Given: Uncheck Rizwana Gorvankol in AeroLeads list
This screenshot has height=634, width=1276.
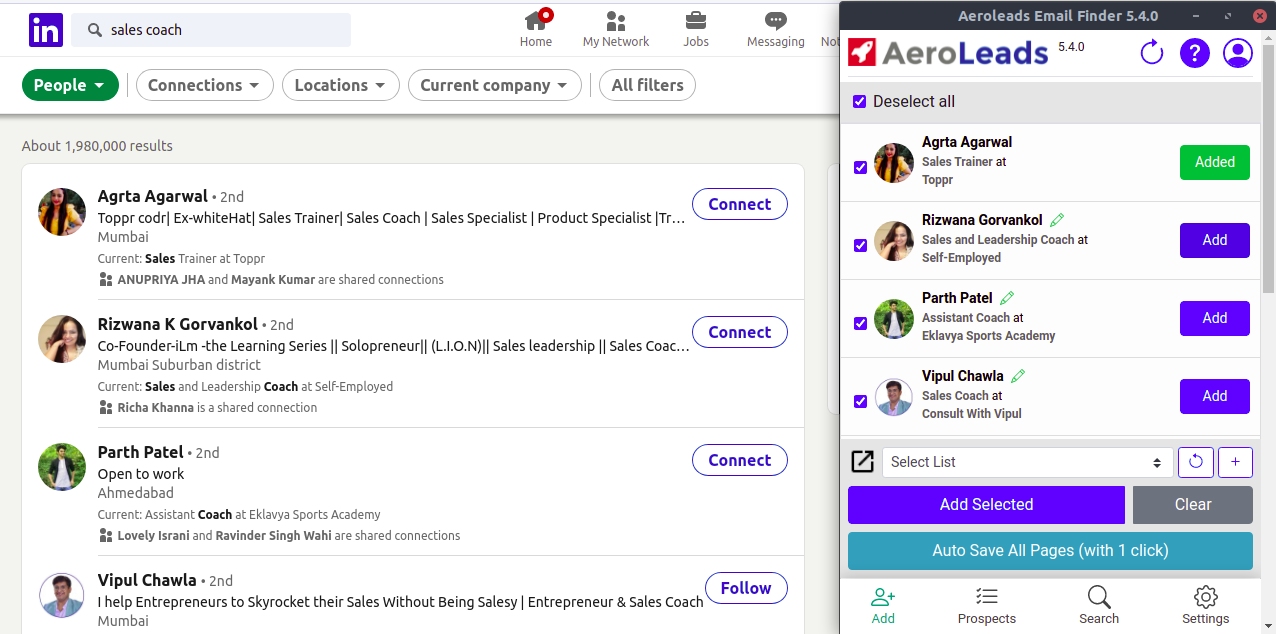Looking at the screenshot, I should pyautogui.click(x=860, y=245).
